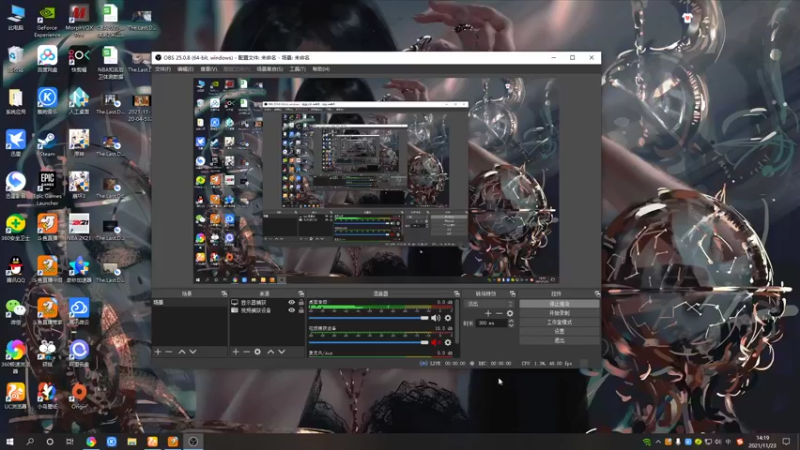Open desktop audio settings gear in mixer
800x450 pixels.
(x=448, y=318)
